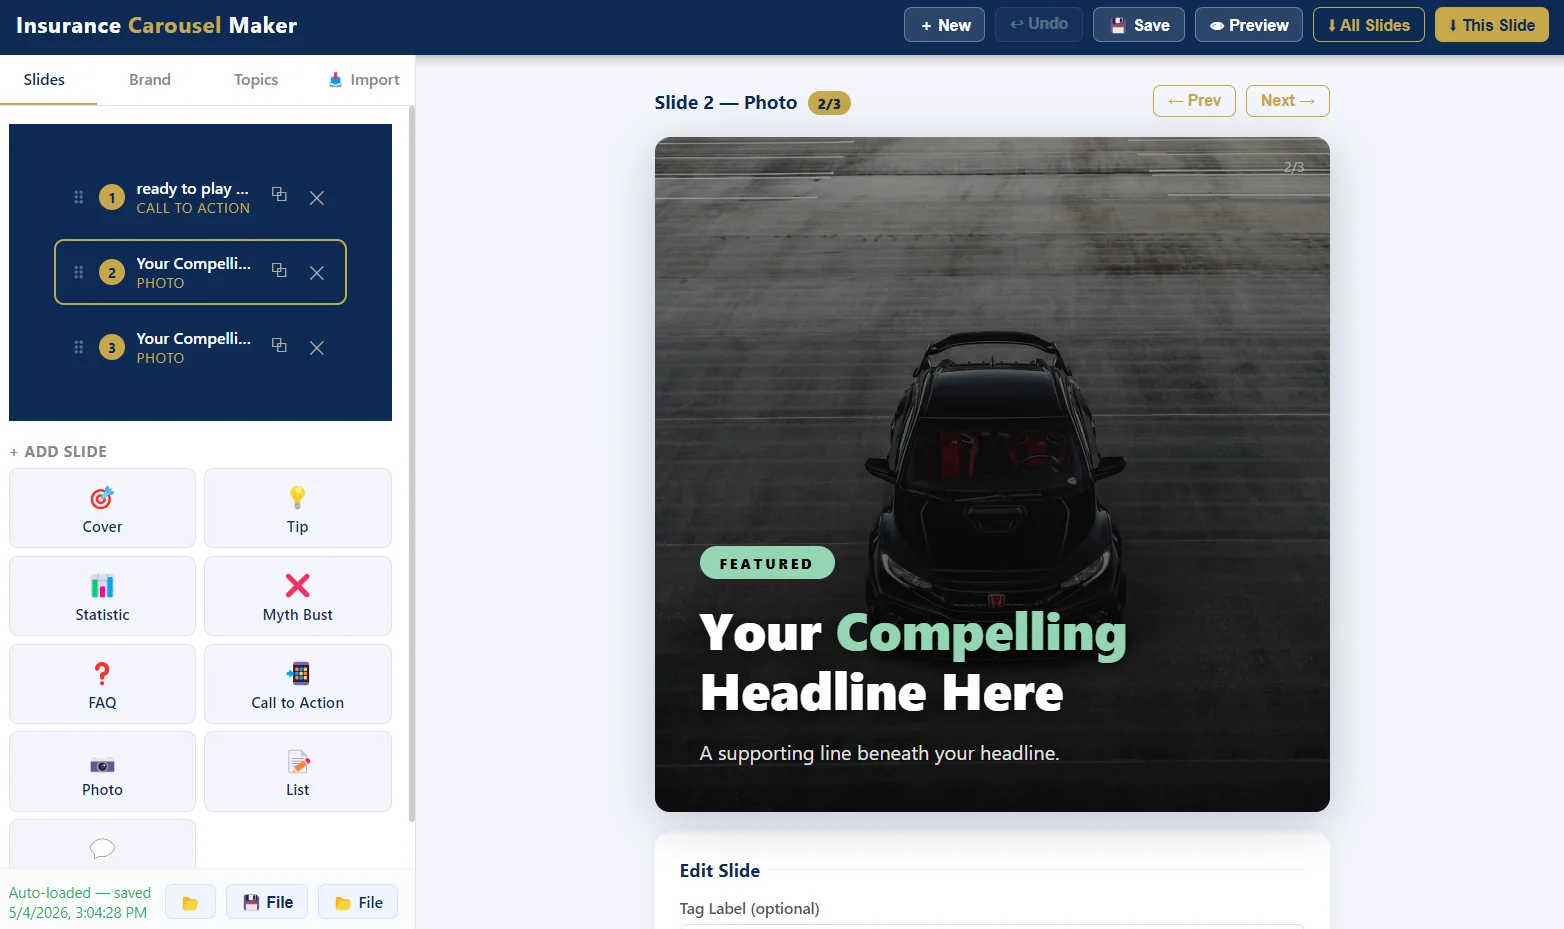Duplicate the selected slide 2 Photo

point(280,271)
